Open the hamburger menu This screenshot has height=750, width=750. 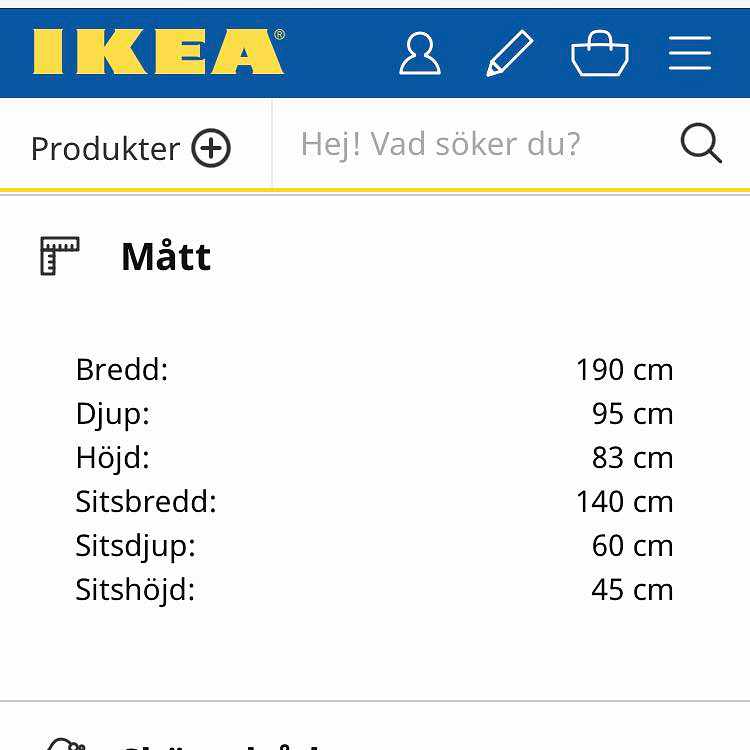pyautogui.click(x=690, y=53)
